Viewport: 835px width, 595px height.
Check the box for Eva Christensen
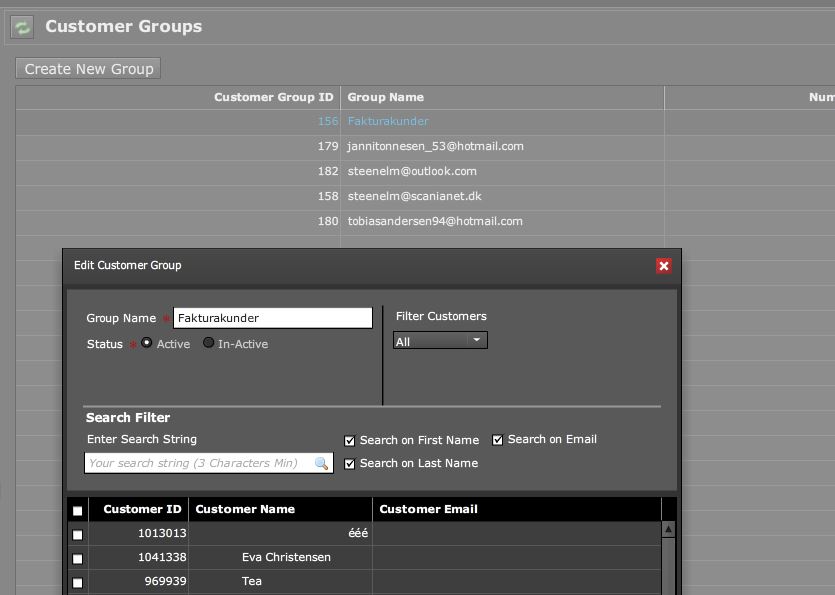click(78, 558)
